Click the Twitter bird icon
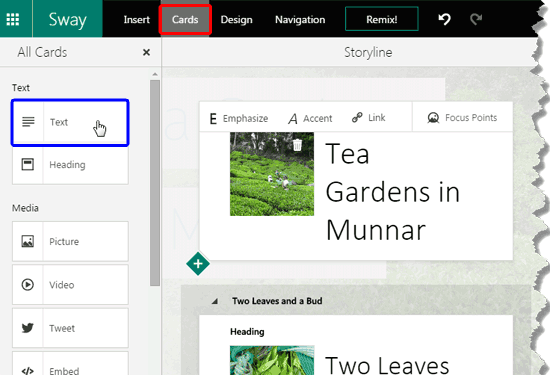 [x=28, y=328]
